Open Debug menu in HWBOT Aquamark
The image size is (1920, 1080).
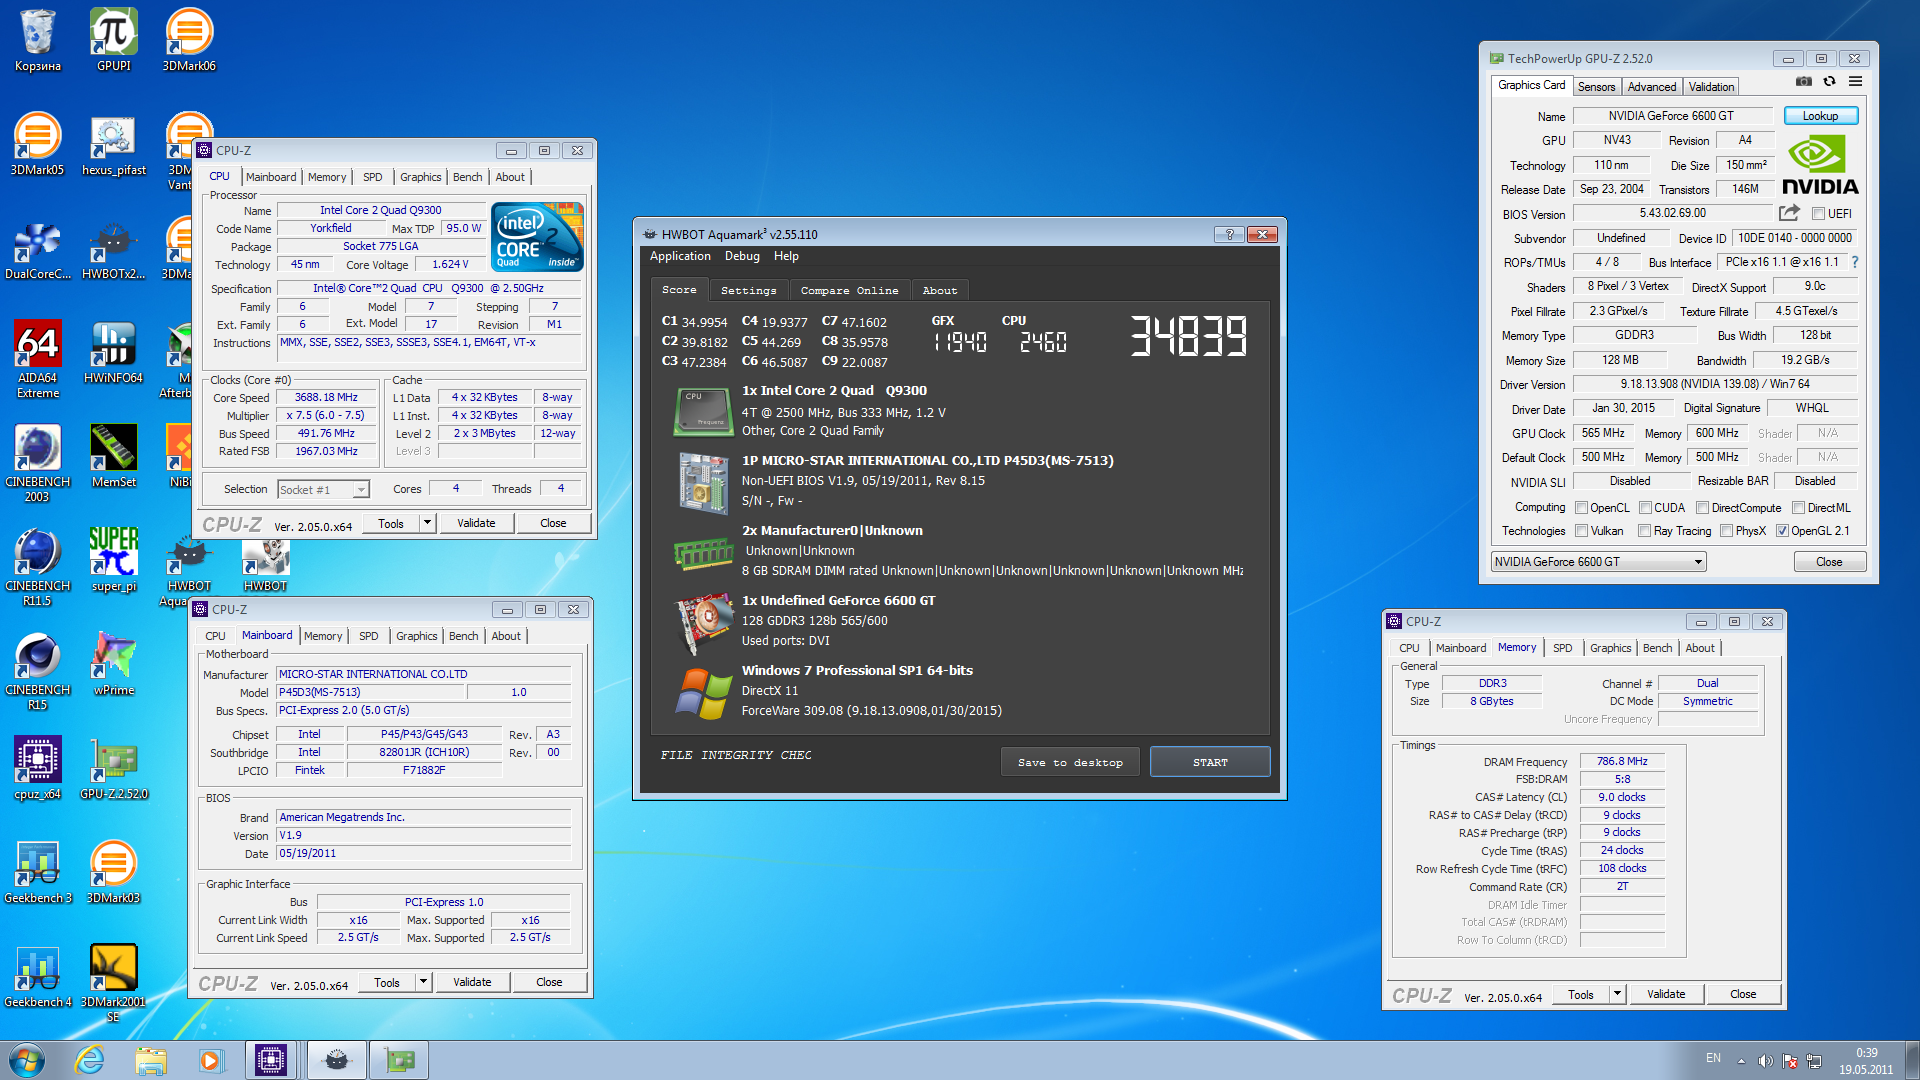(x=742, y=257)
